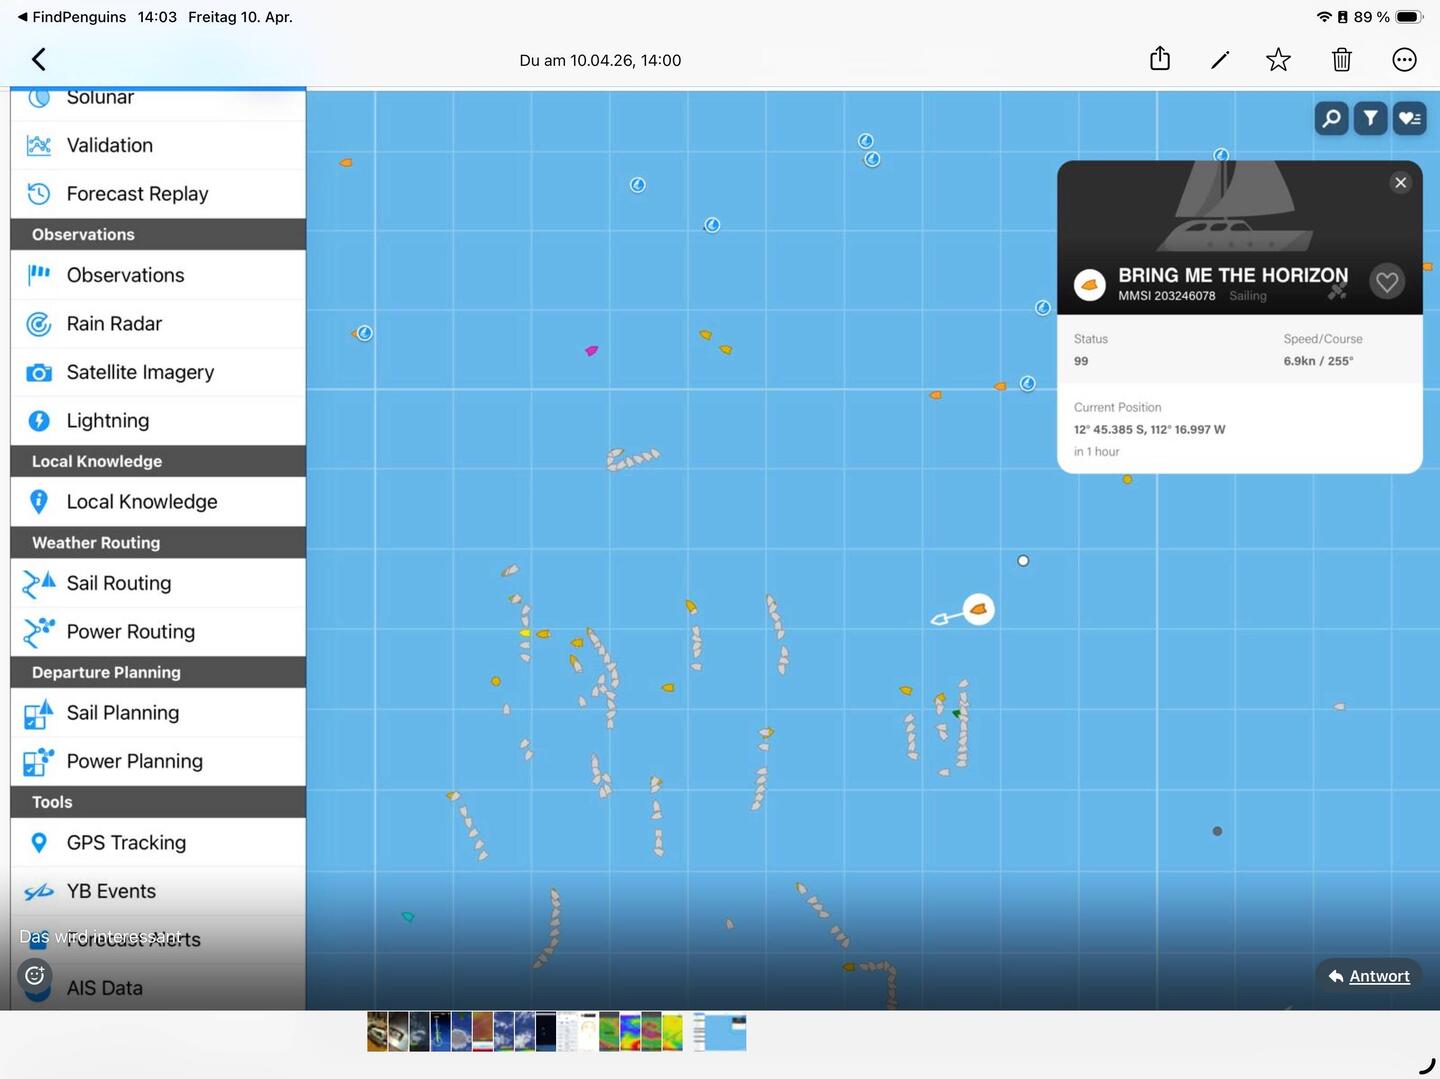Open the map search tool
This screenshot has width=1440, height=1079.
pyautogui.click(x=1331, y=118)
